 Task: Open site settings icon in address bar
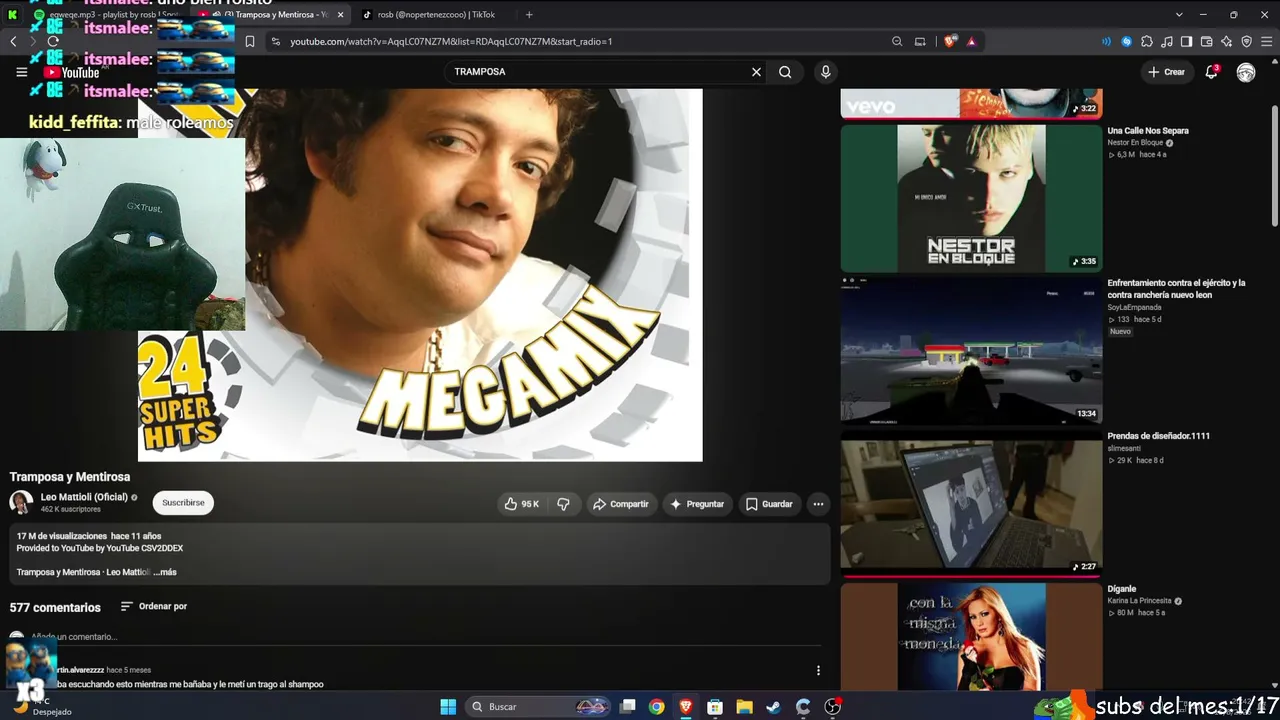276,42
